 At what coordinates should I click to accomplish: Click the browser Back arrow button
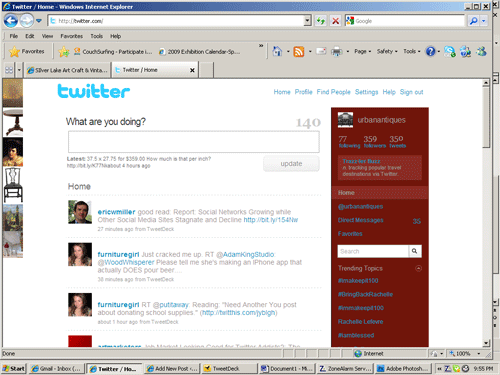(x=11, y=21)
